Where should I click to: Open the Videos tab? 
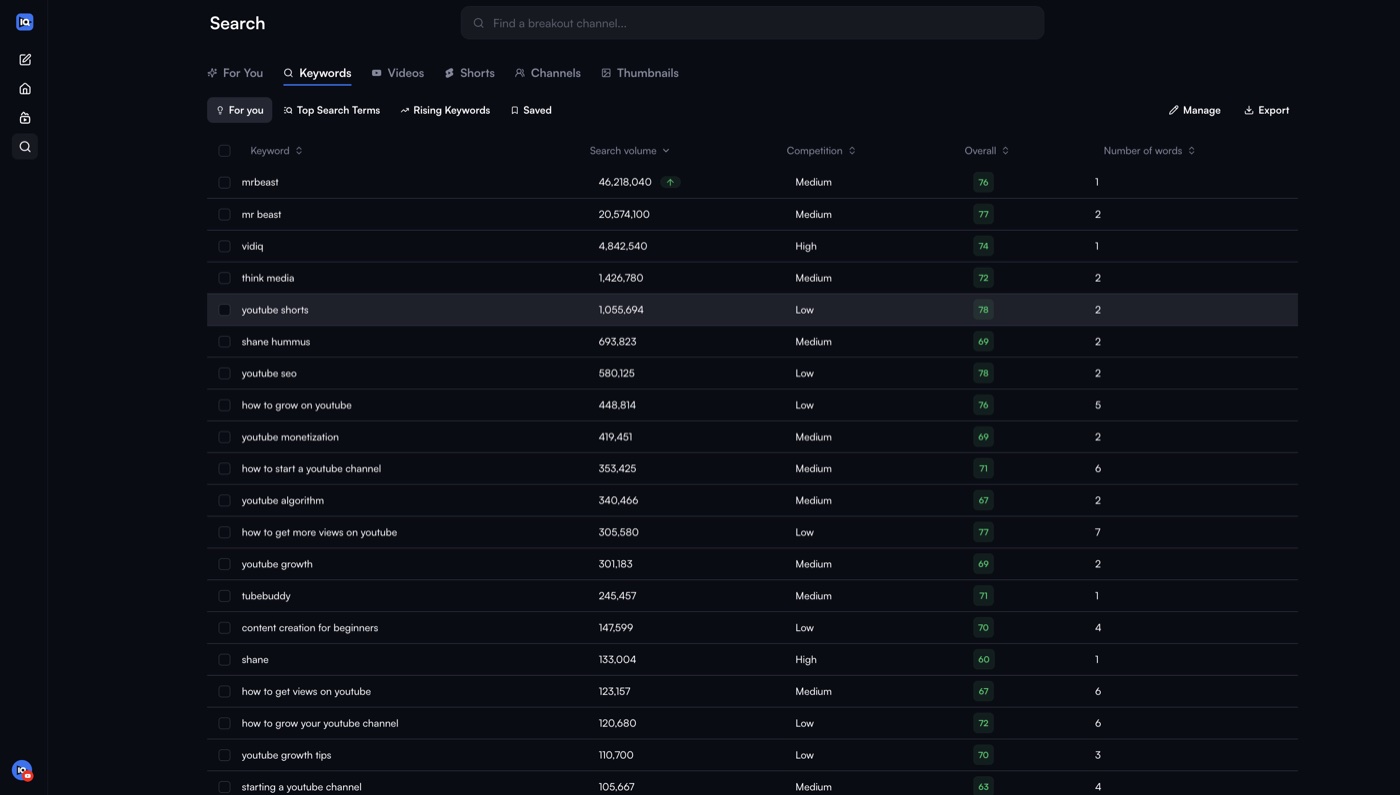point(398,73)
